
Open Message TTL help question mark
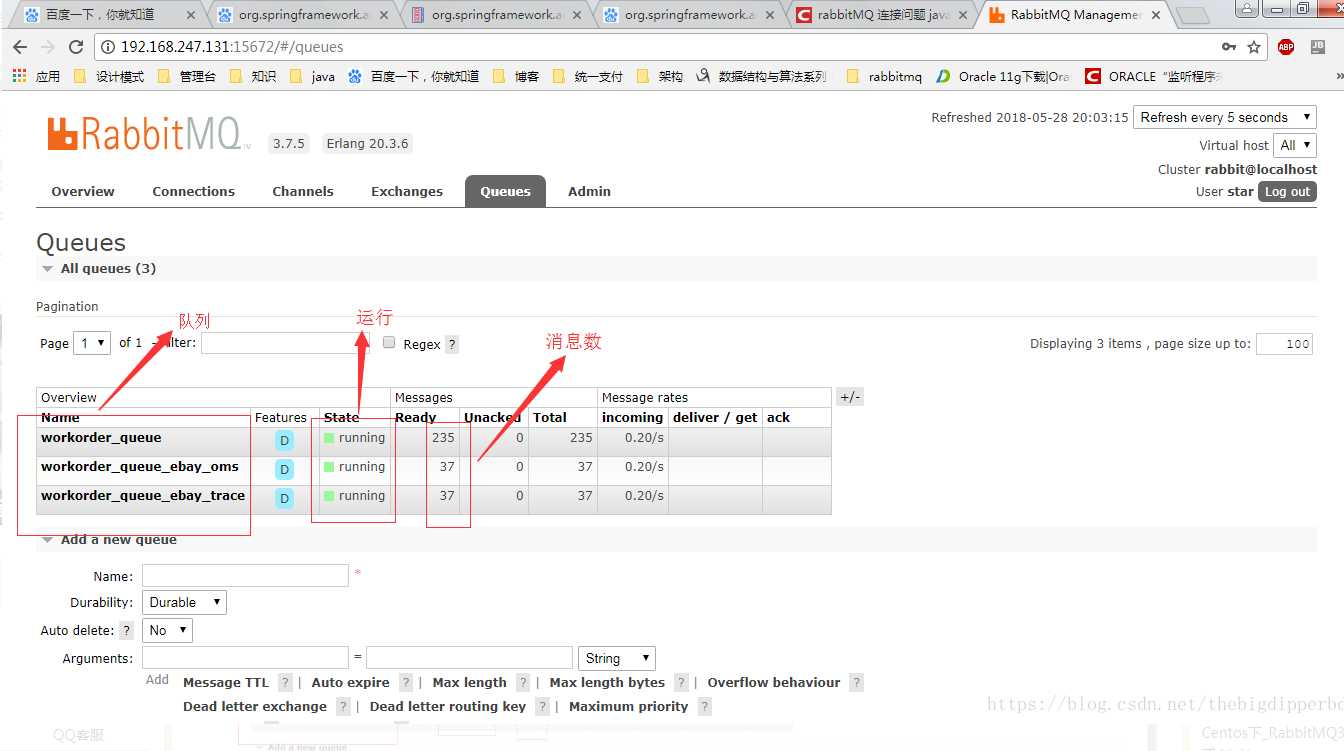(285, 683)
